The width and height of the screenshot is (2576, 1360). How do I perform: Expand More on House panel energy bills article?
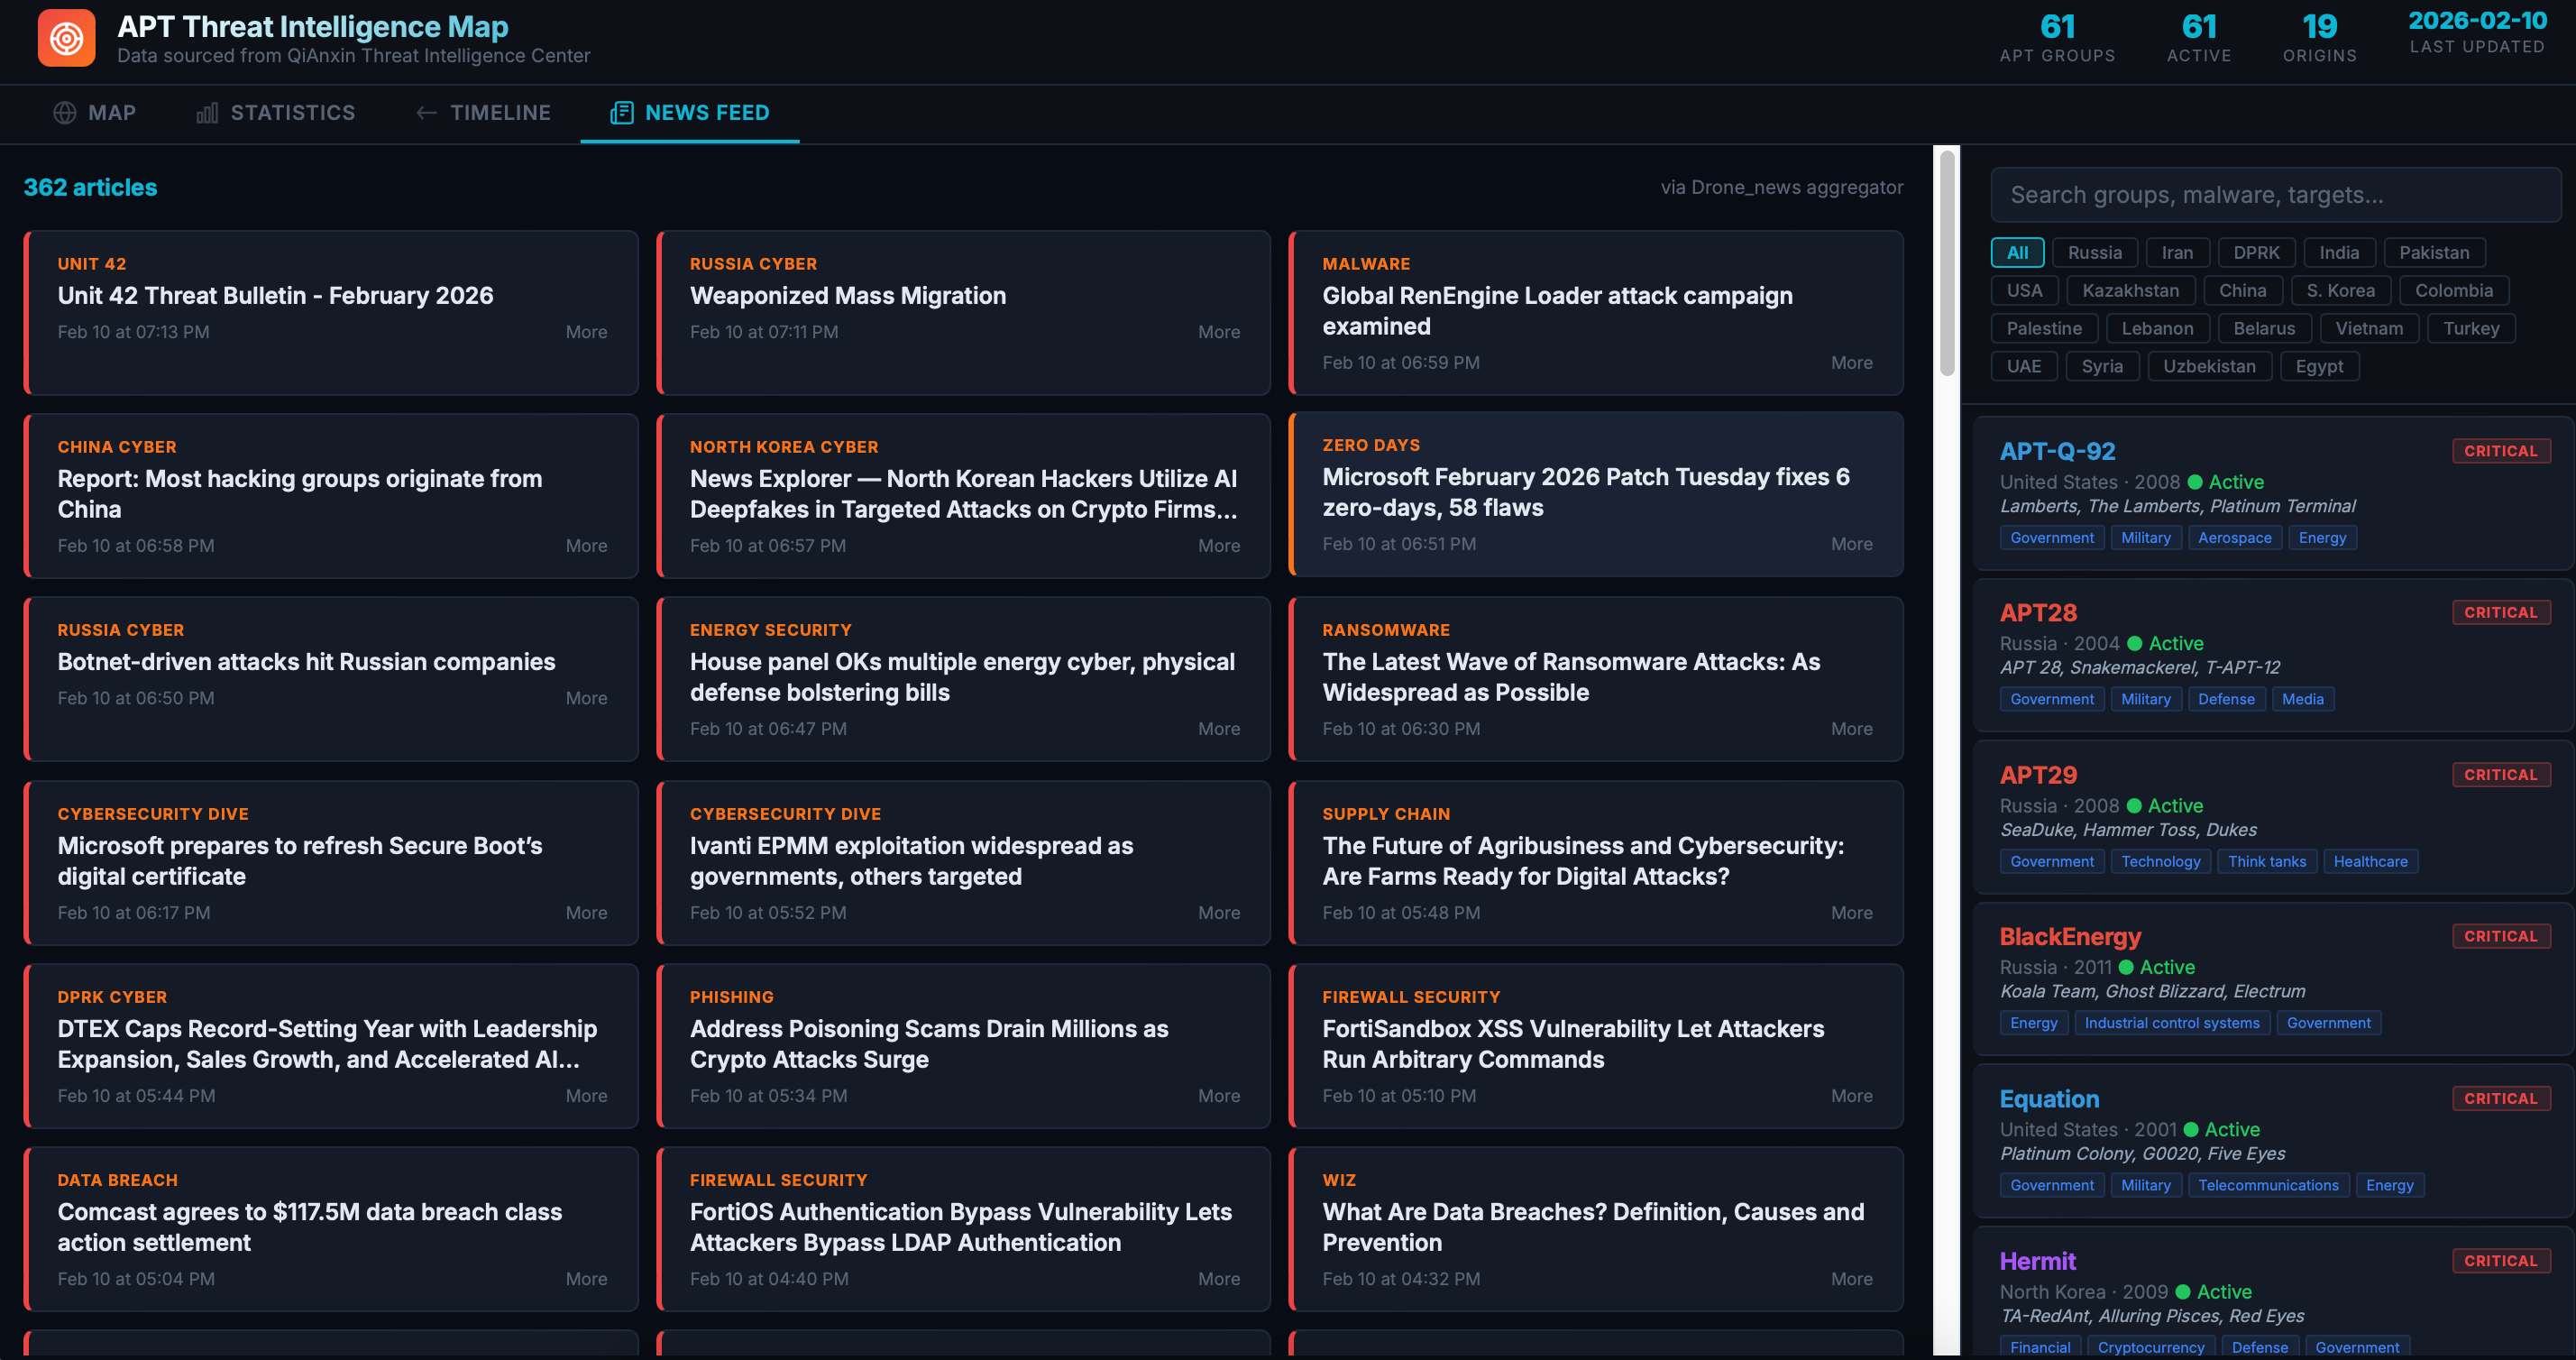1219,729
